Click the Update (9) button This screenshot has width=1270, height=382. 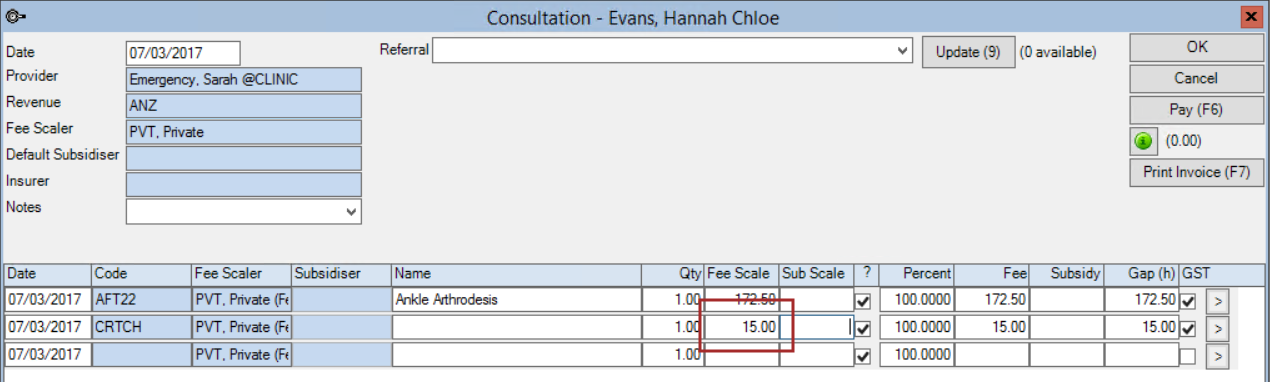pyautogui.click(x=968, y=51)
